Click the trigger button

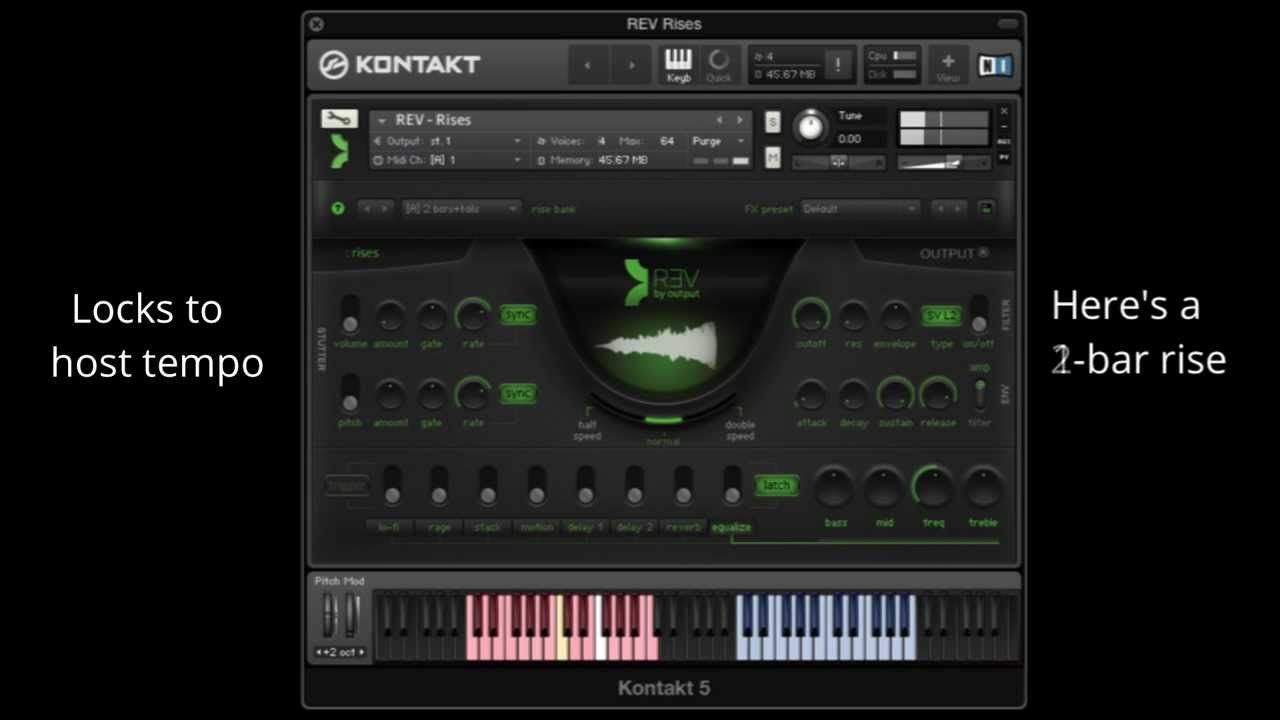pyautogui.click(x=347, y=486)
